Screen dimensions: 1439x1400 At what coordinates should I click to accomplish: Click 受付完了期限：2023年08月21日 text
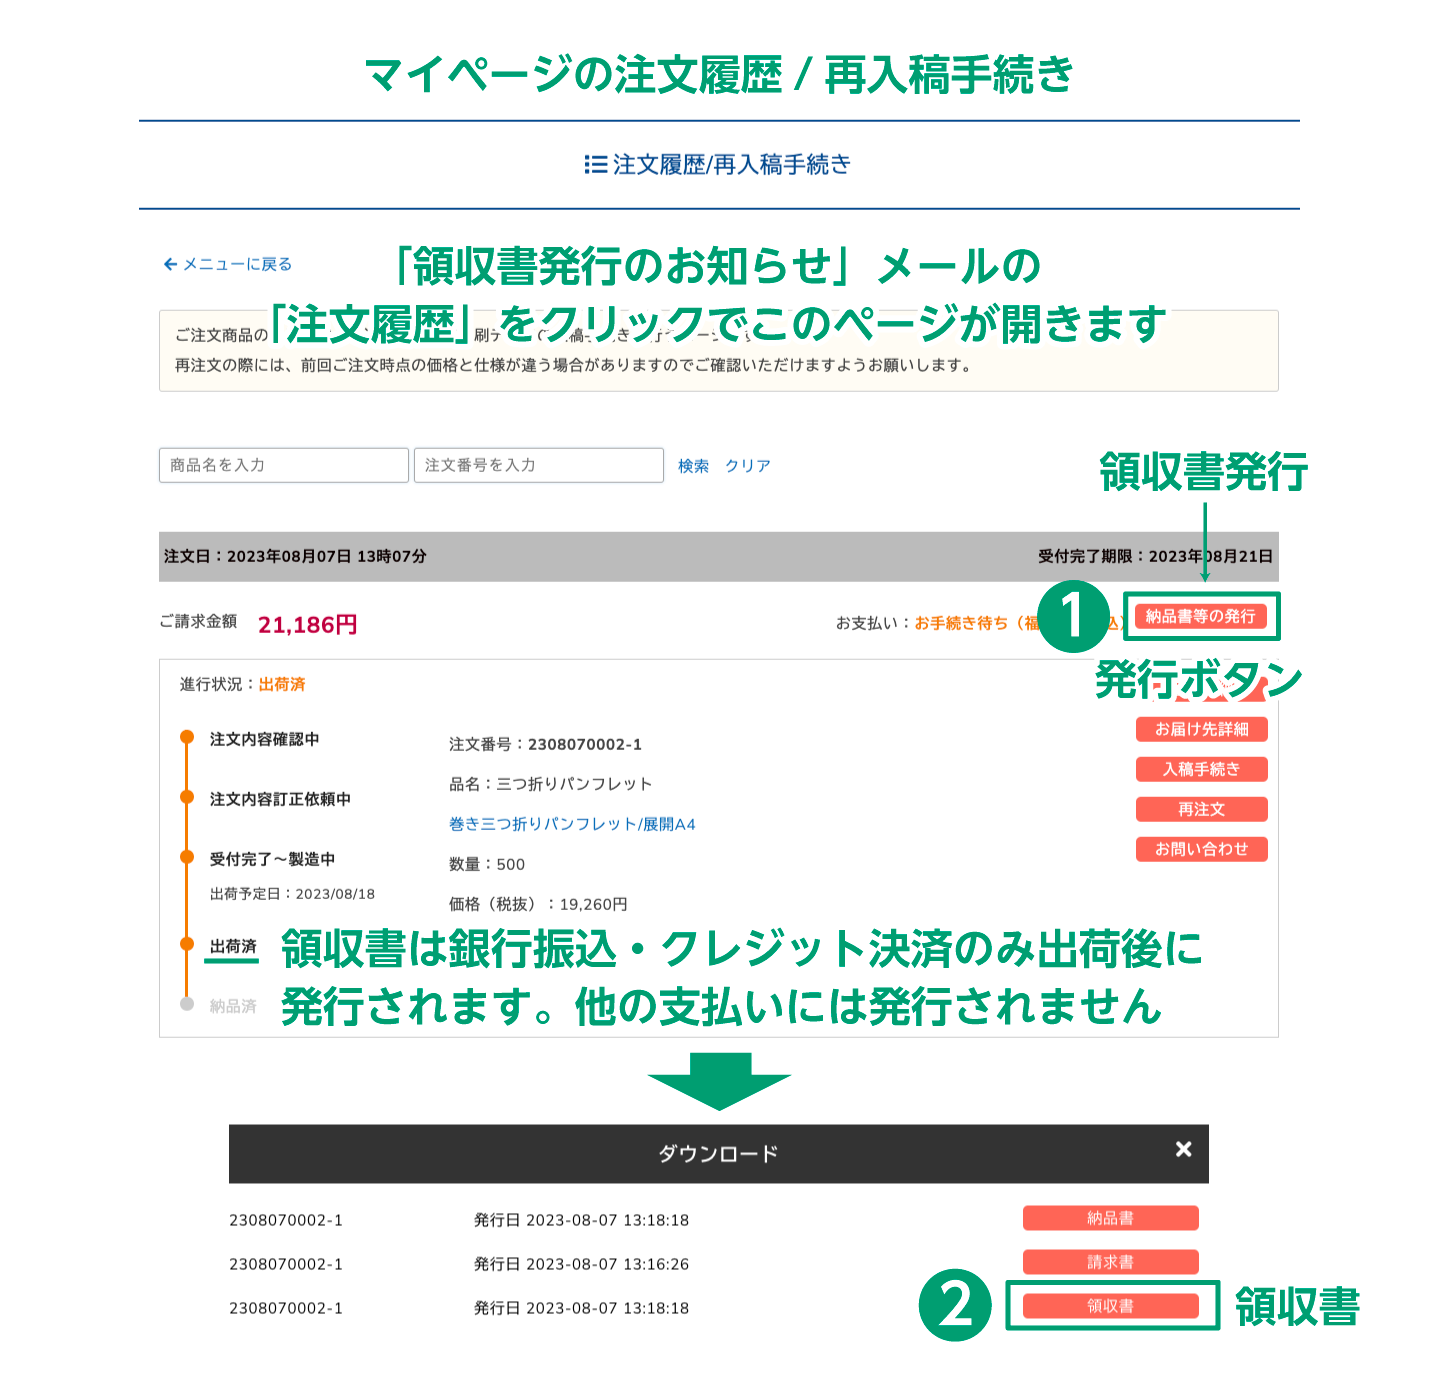(x=1155, y=556)
